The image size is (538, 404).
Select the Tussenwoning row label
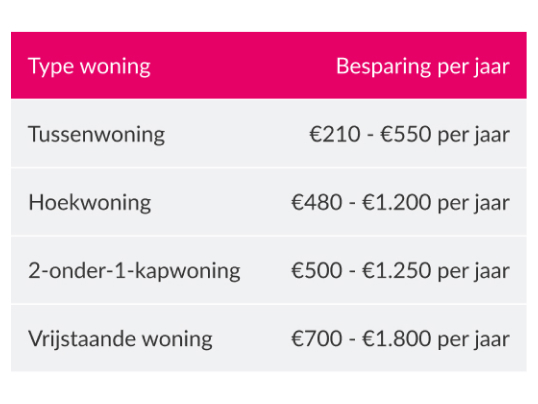[96, 134]
